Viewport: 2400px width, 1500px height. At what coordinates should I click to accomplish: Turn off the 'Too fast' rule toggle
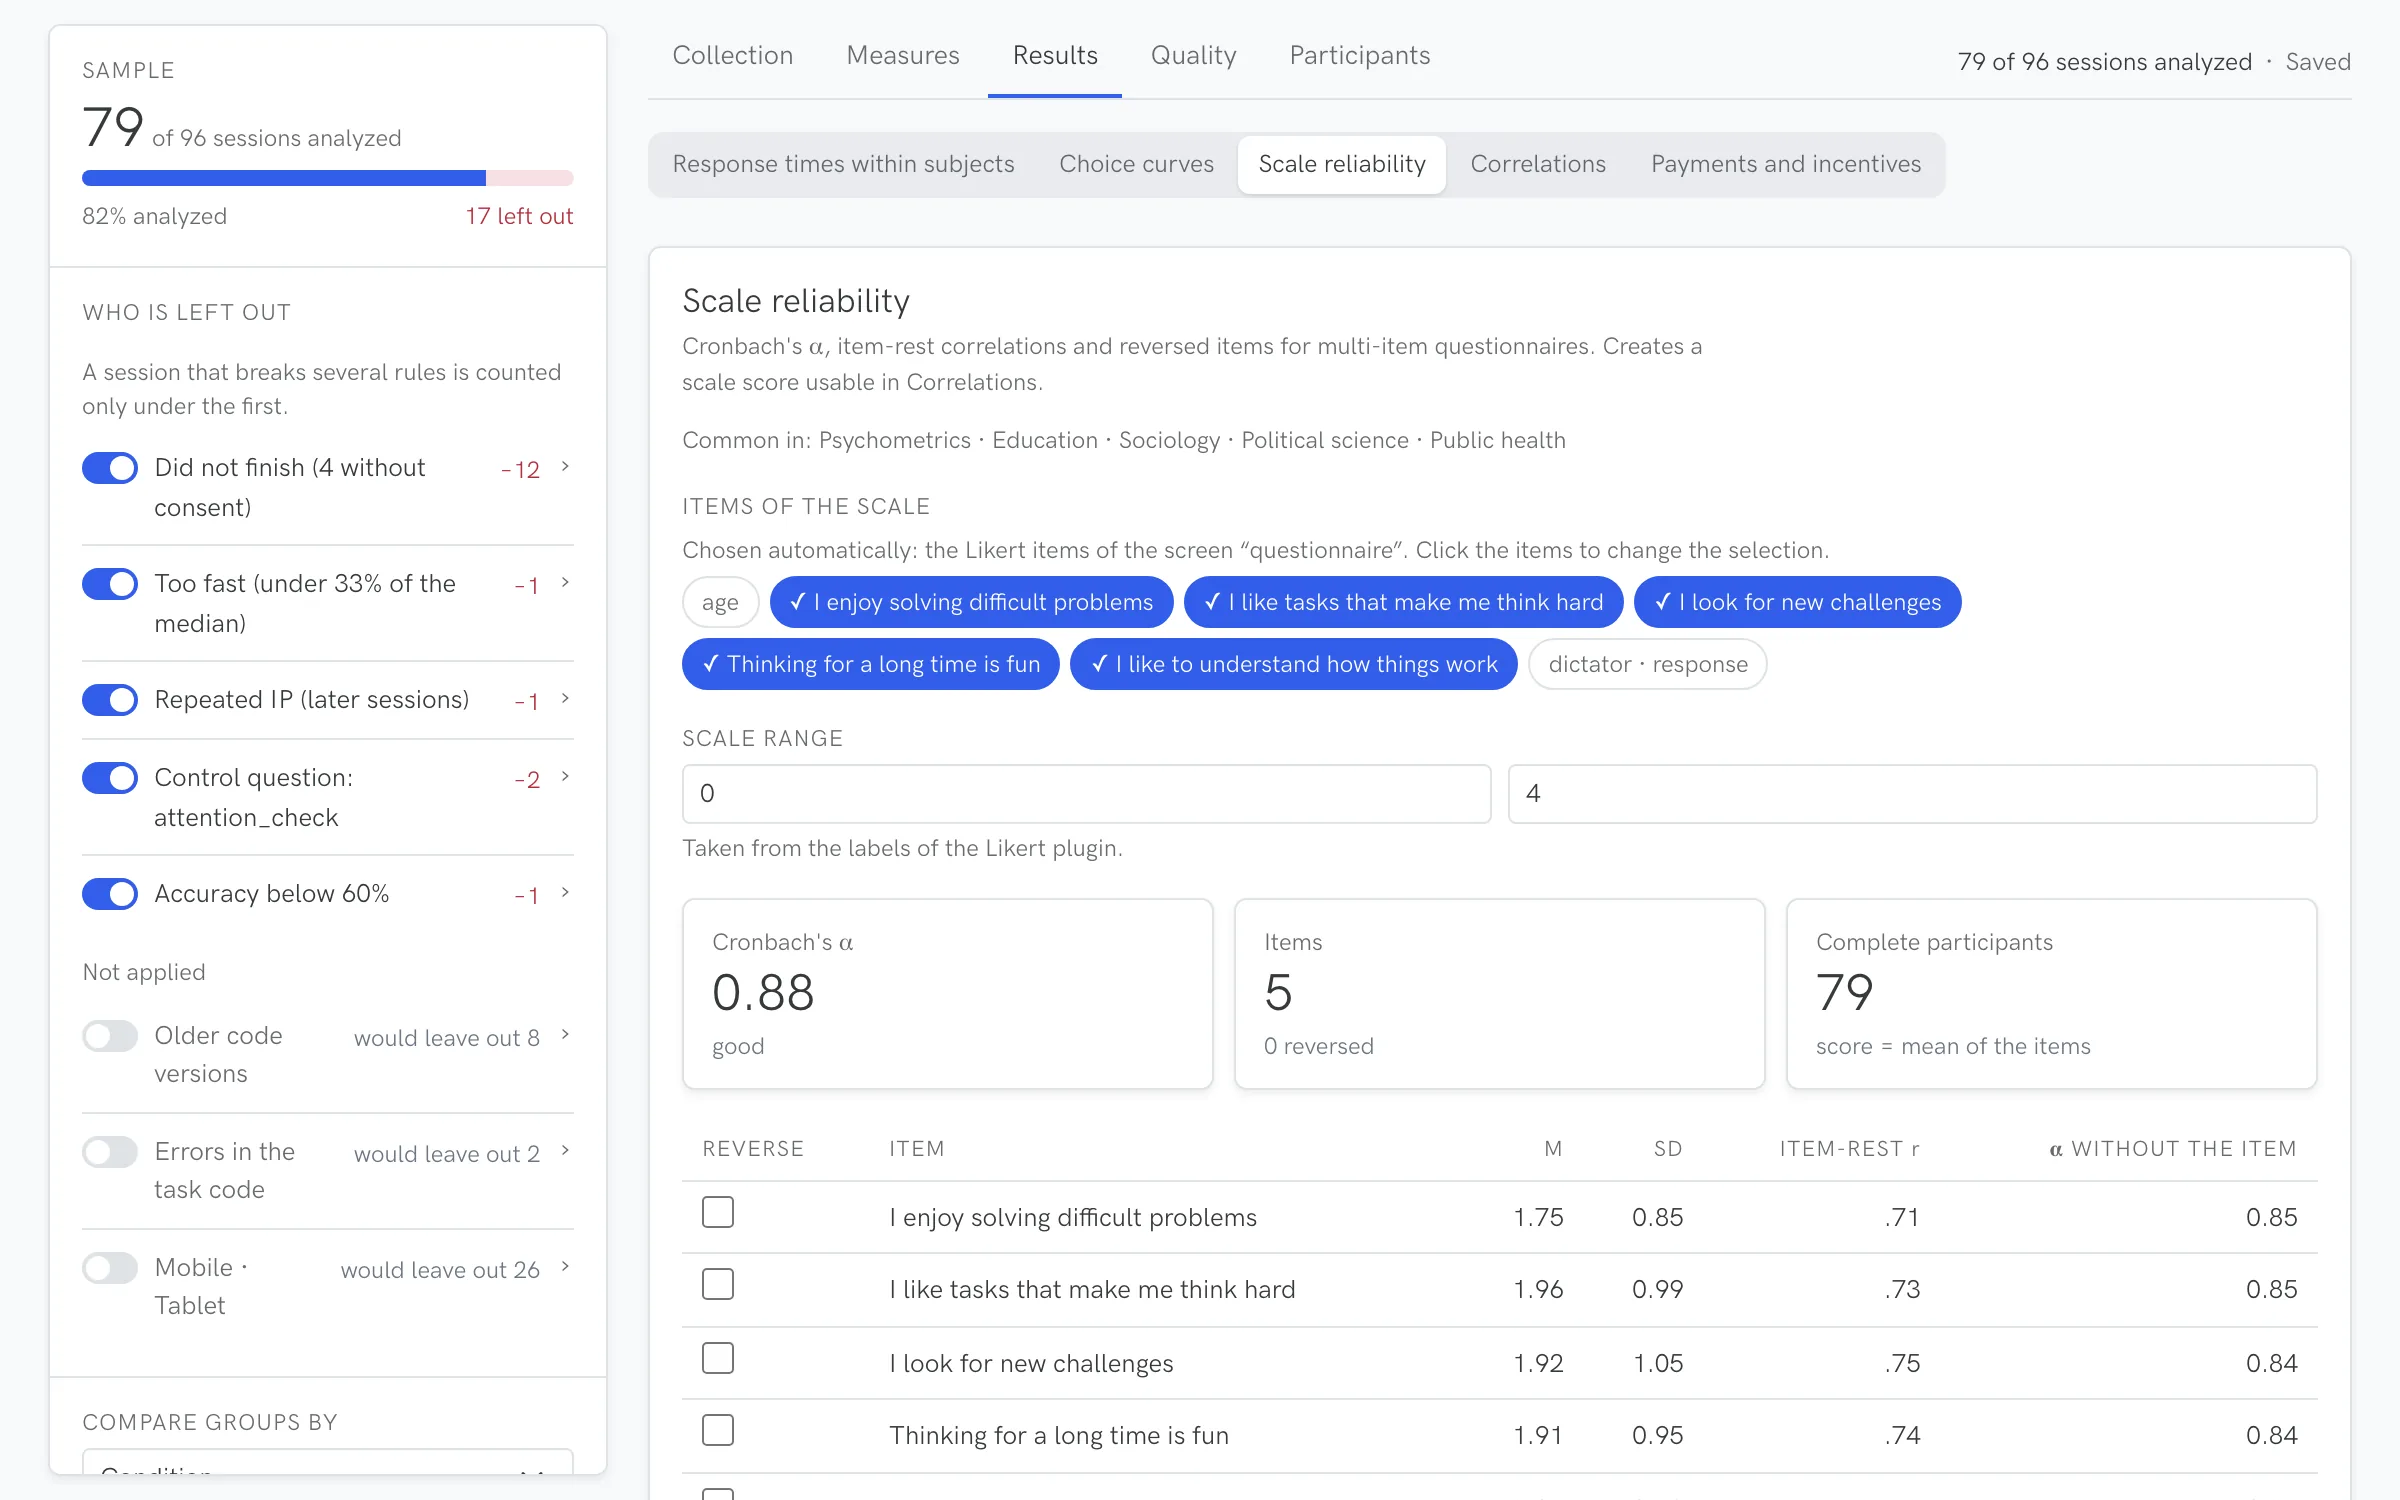tap(110, 584)
